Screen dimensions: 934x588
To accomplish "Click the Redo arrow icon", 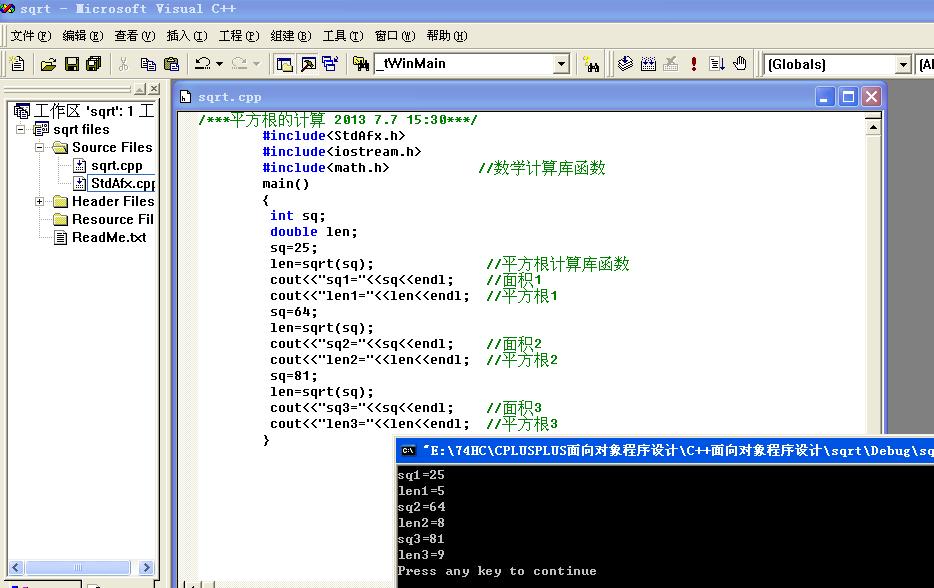I will [239, 64].
